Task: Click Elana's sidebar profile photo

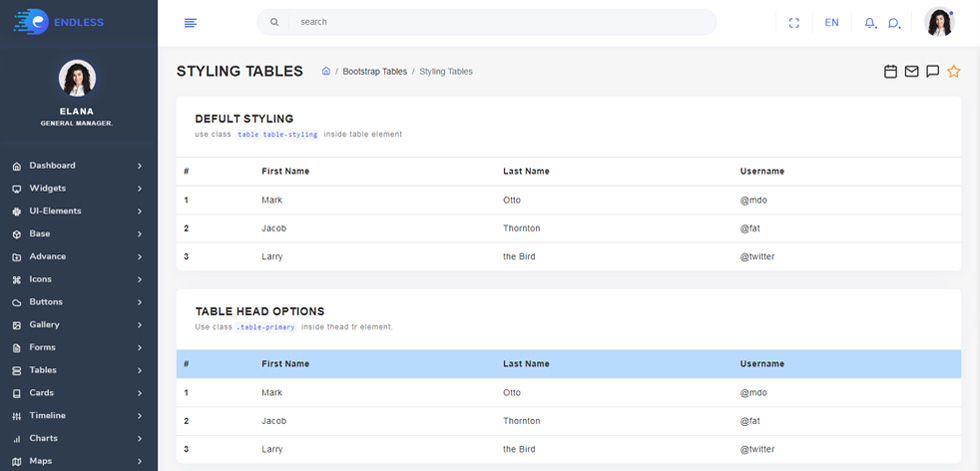Action: [x=78, y=78]
